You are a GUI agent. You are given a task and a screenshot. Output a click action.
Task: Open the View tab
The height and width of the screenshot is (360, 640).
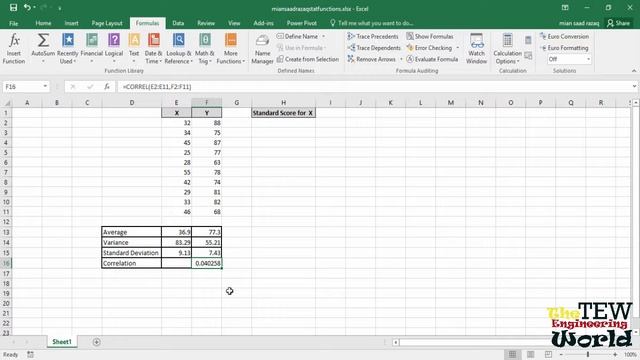(234, 23)
